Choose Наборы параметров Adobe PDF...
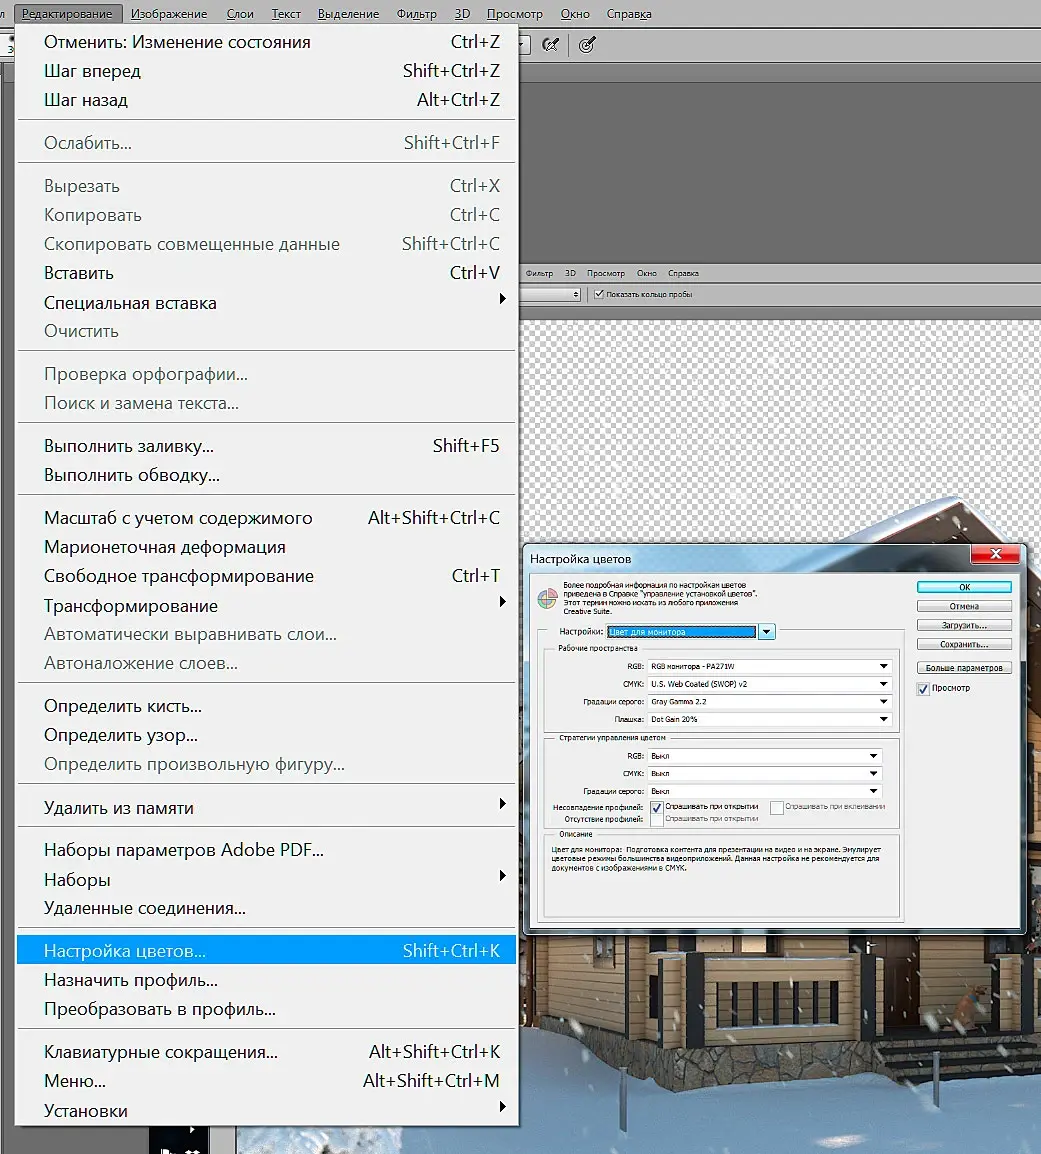The image size is (1041, 1154). click(x=267, y=850)
